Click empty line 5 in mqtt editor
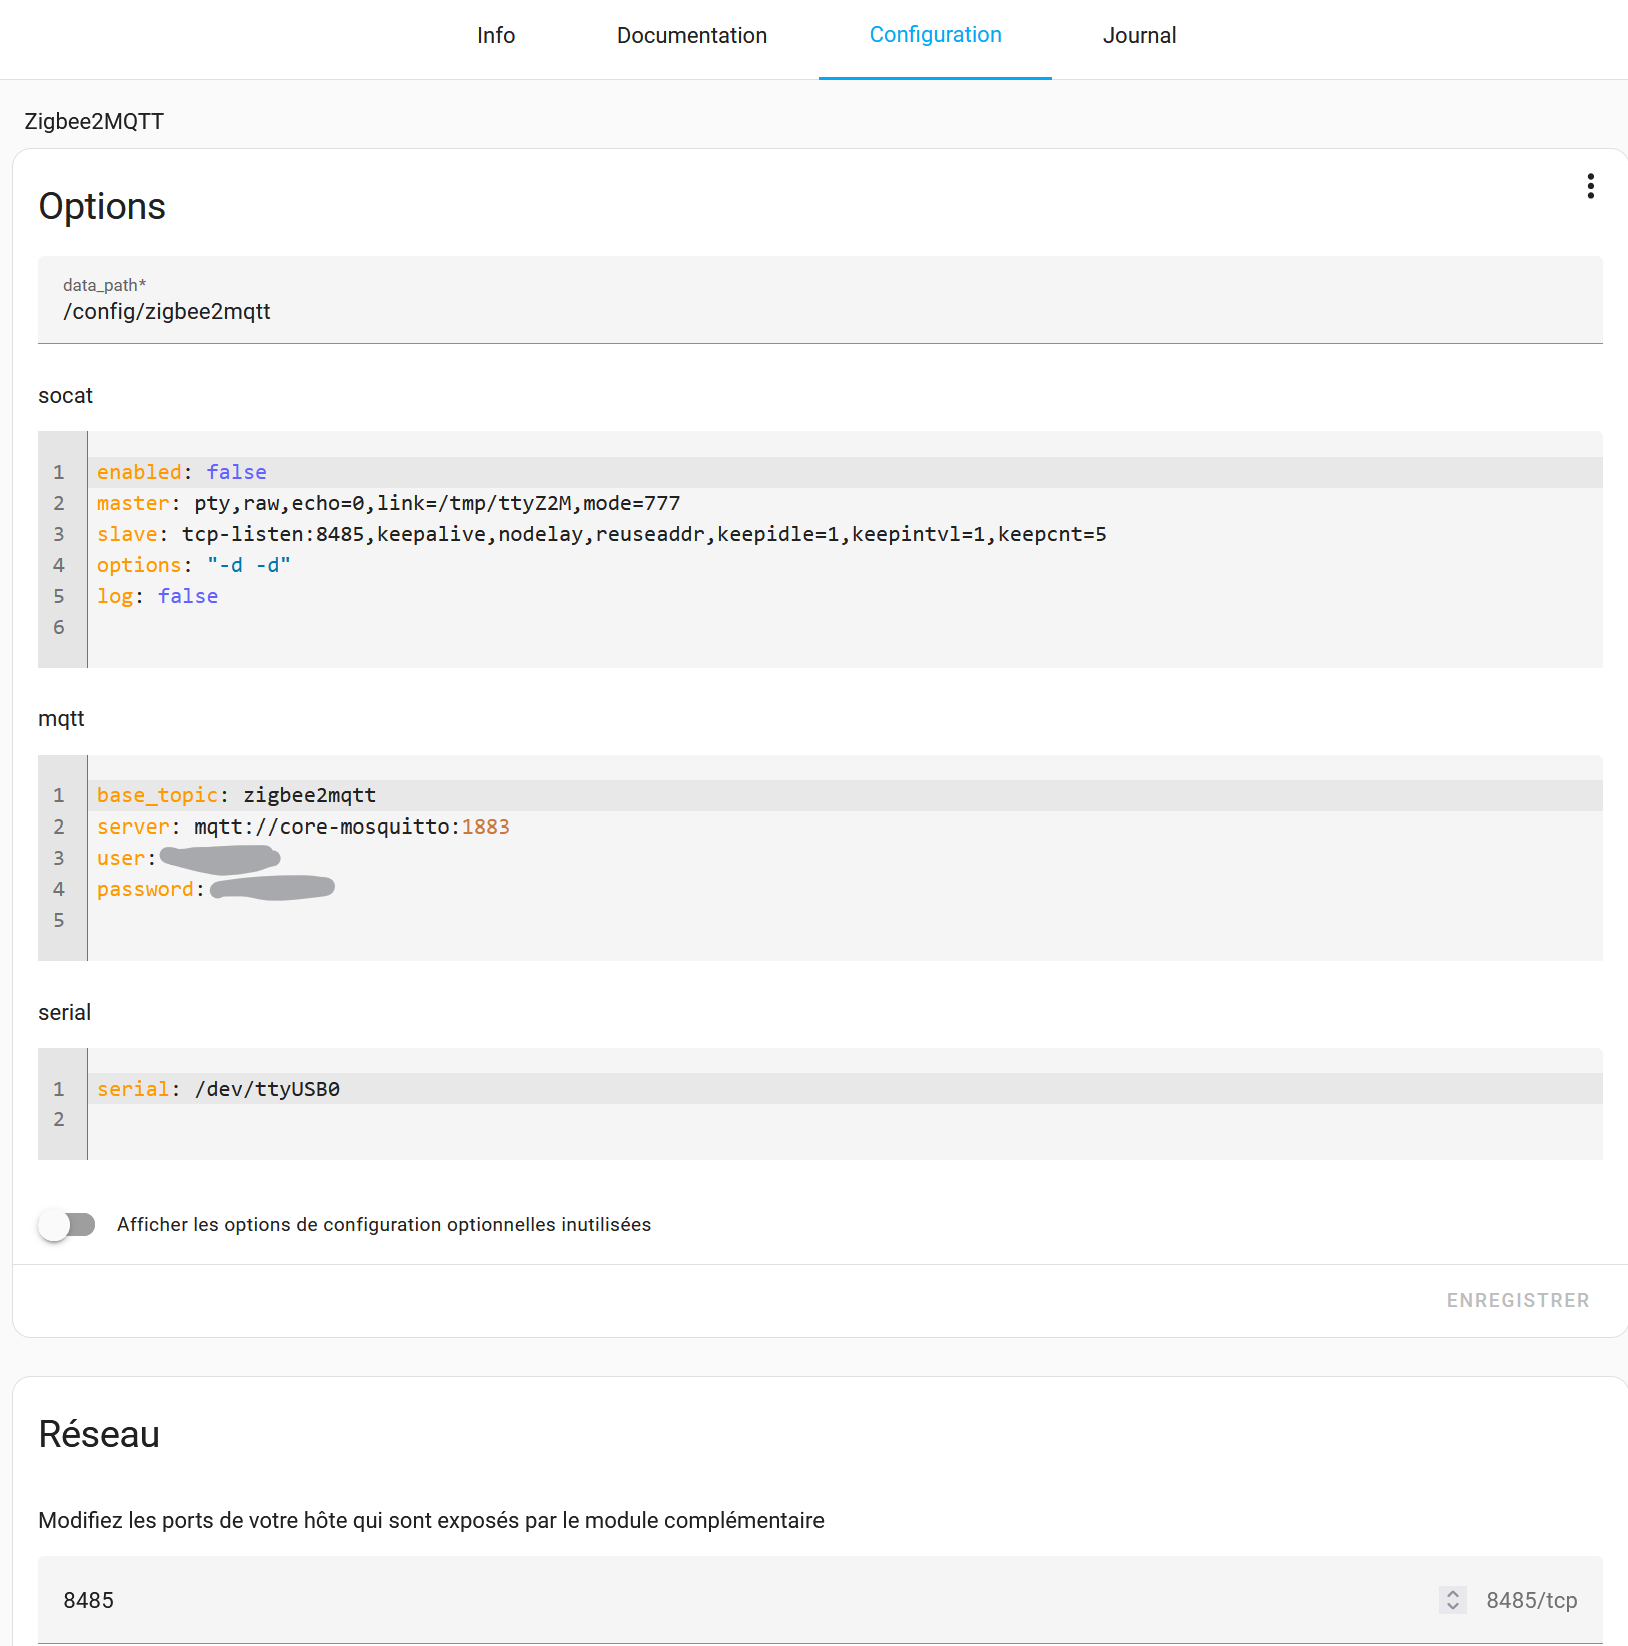Viewport: 1628px width, 1646px height. [x=845, y=920]
